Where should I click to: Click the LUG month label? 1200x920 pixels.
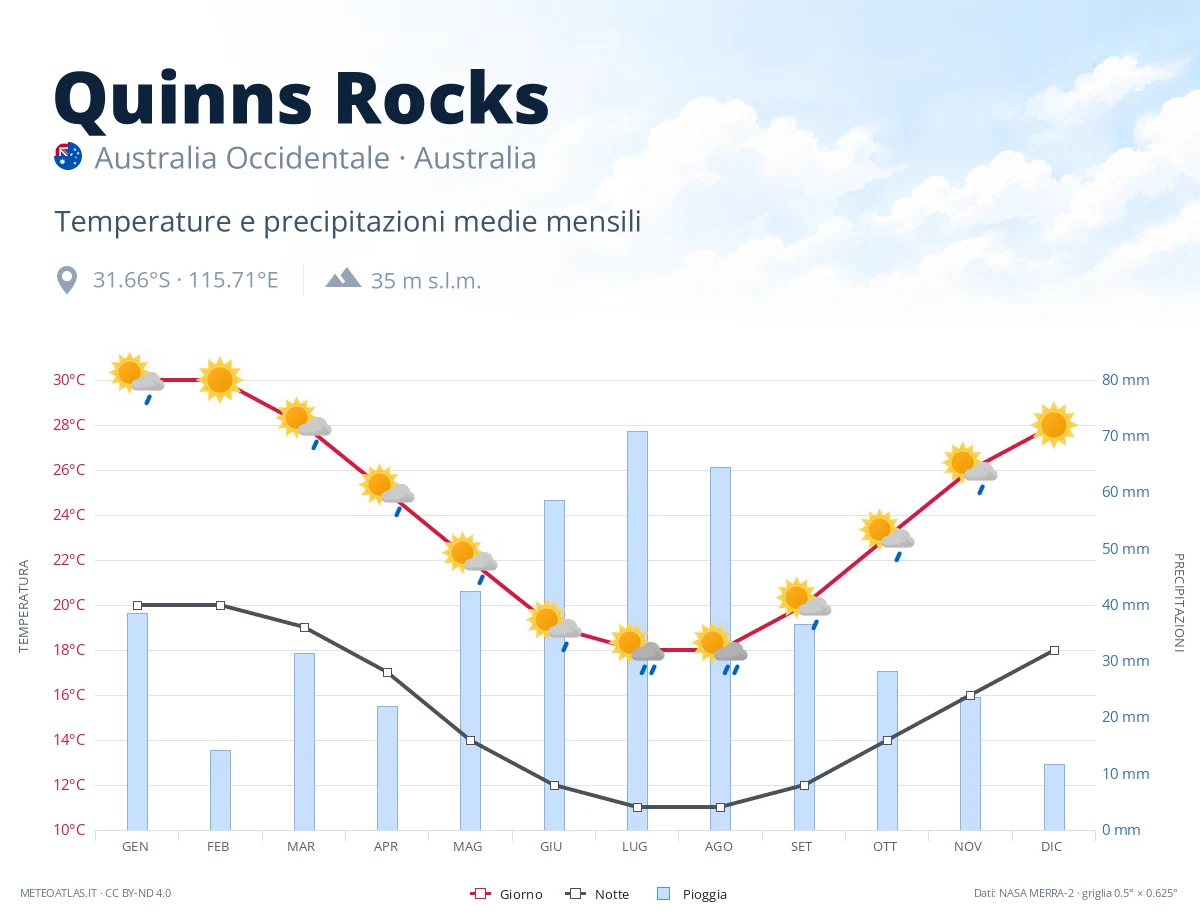click(x=635, y=846)
